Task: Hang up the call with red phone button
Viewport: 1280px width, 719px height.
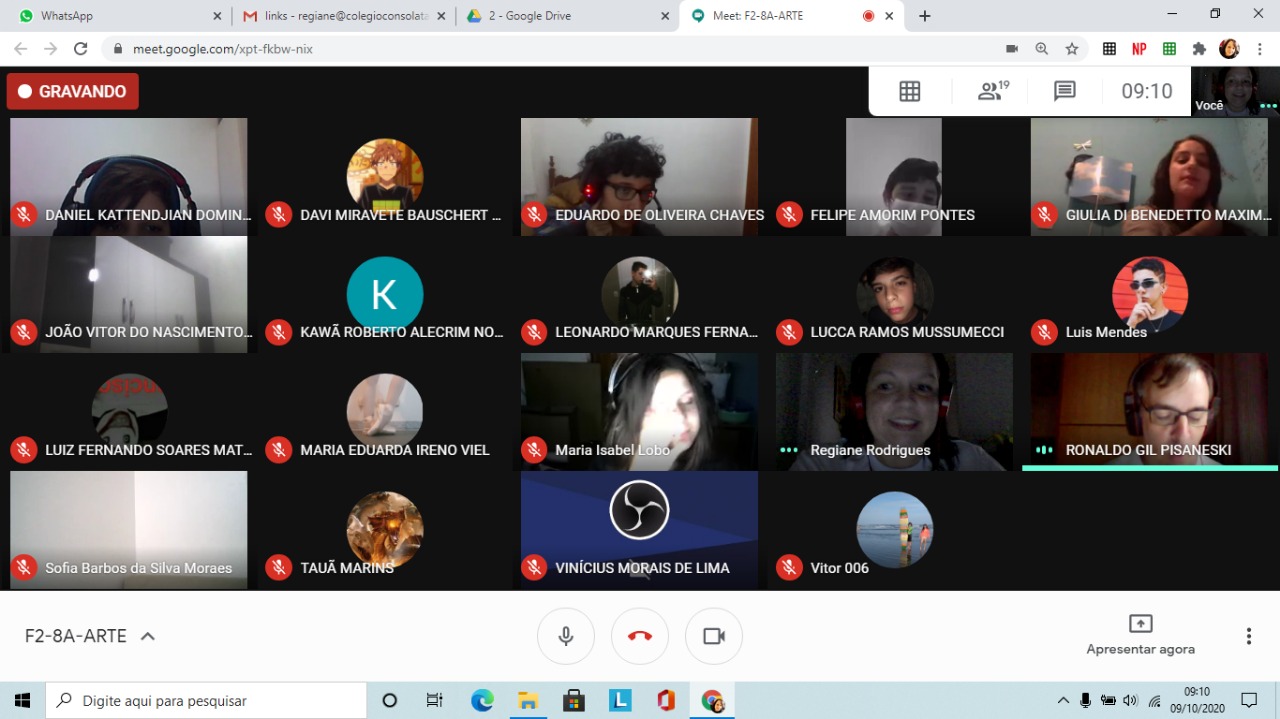Action: (640, 636)
